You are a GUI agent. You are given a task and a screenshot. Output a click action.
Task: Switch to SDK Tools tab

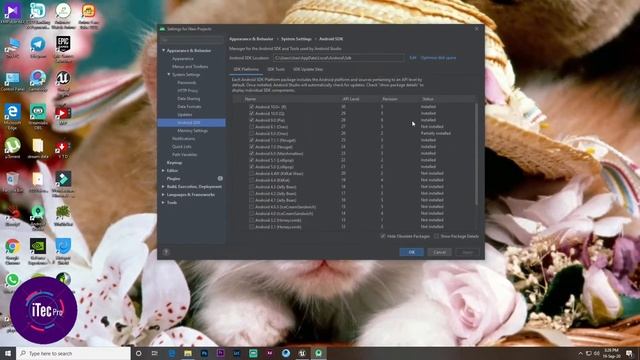click(x=276, y=69)
